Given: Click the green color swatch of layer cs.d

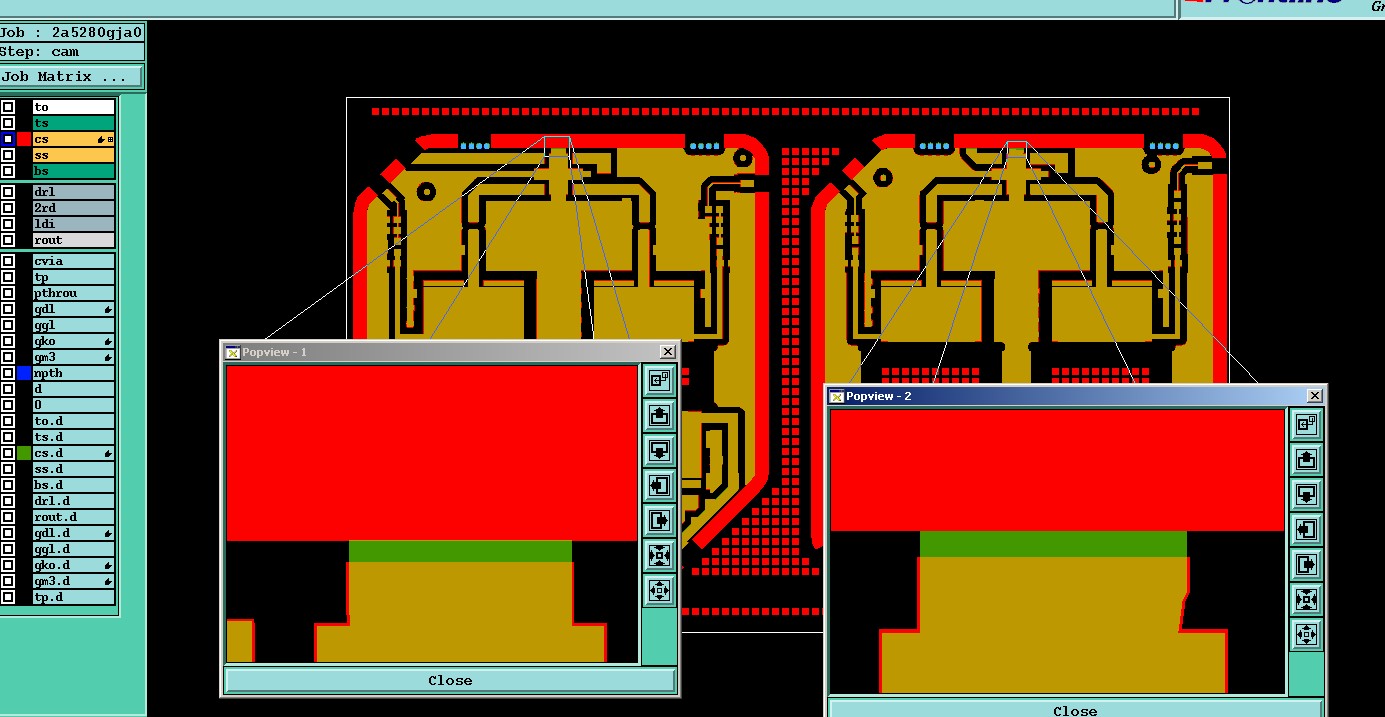Looking at the screenshot, I should click(24, 453).
